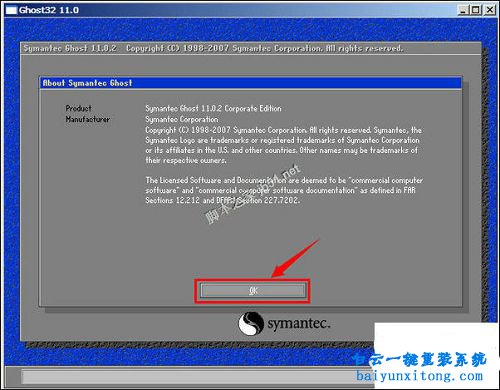Click the Chinese one-key reinstall system logo
Viewport: 500px width, 390px height.
[x=420, y=359]
